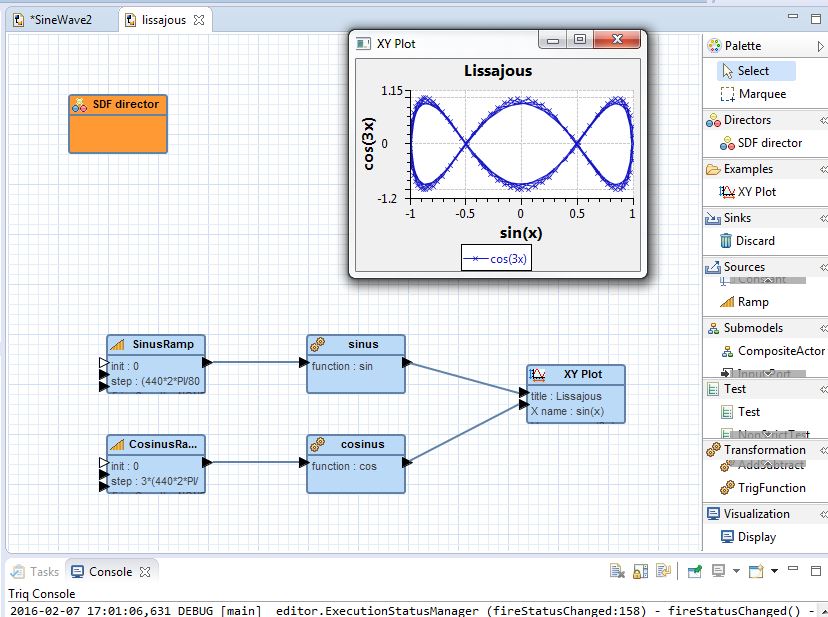Pick the TrigFunction entry in the palette

pyautogui.click(x=763, y=488)
